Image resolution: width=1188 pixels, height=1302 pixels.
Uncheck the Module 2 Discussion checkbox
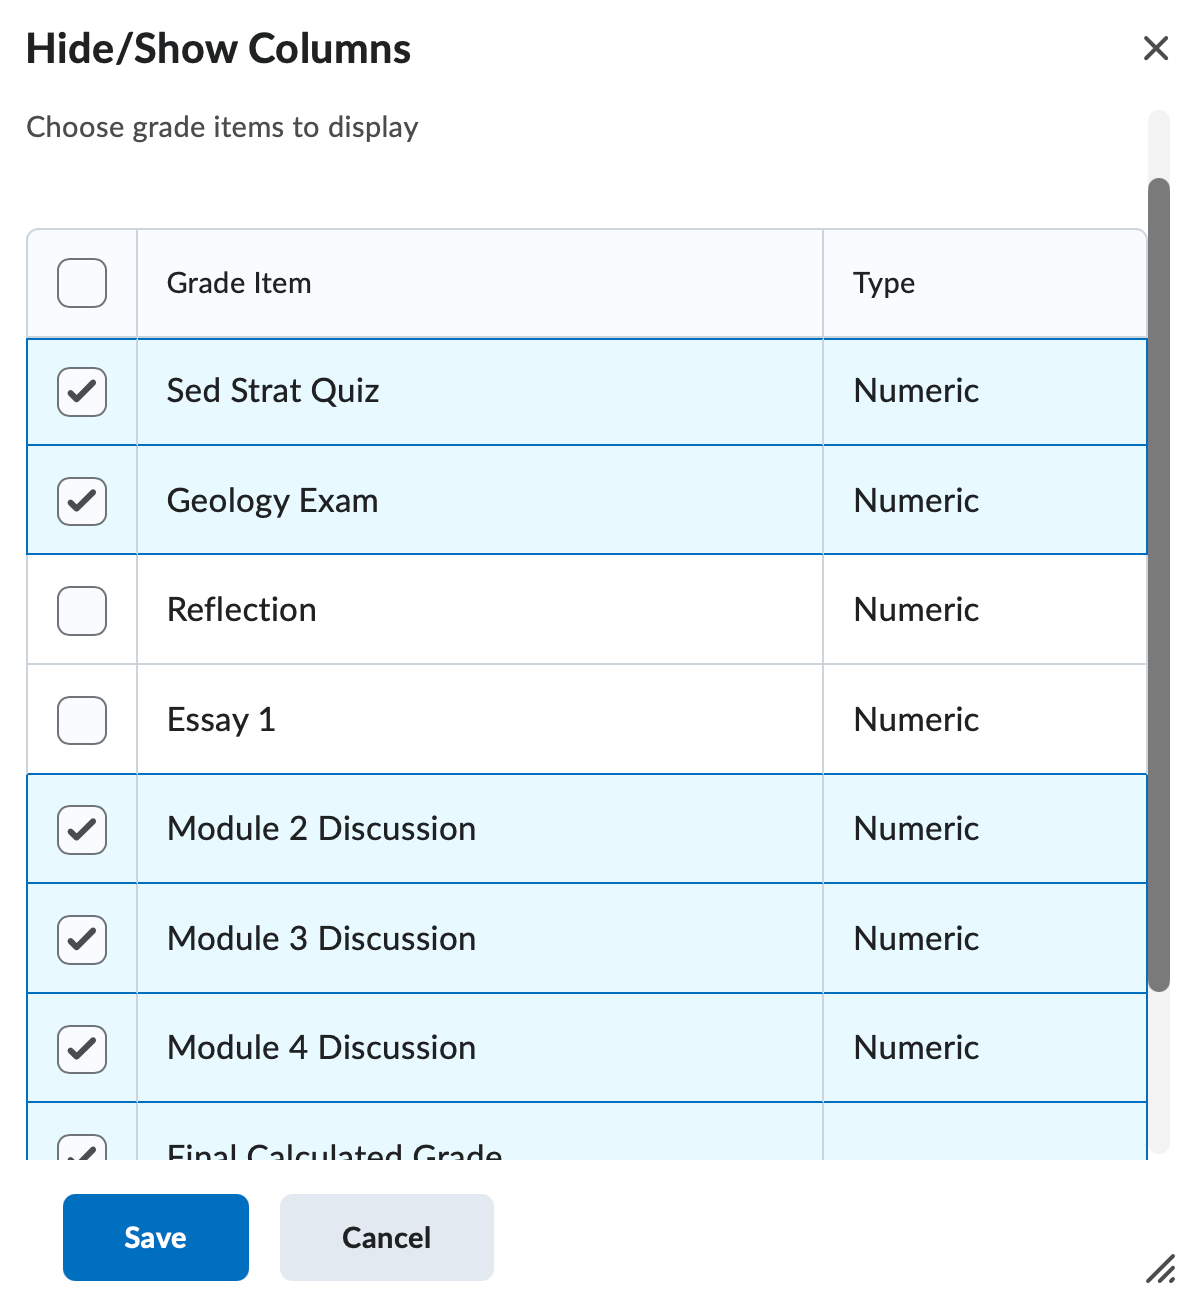(x=81, y=829)
